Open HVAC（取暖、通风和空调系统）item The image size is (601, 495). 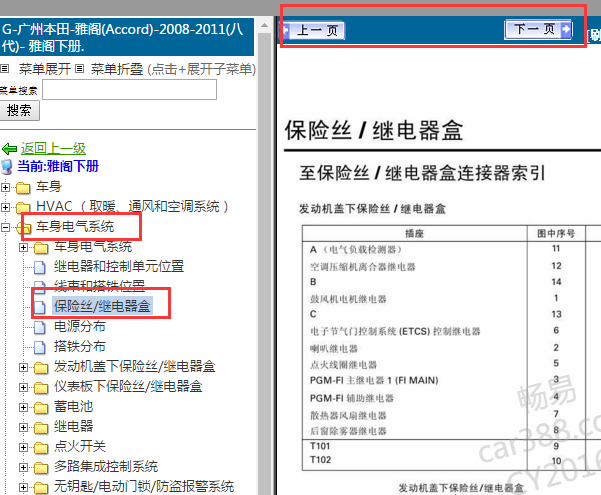(132, 207)
